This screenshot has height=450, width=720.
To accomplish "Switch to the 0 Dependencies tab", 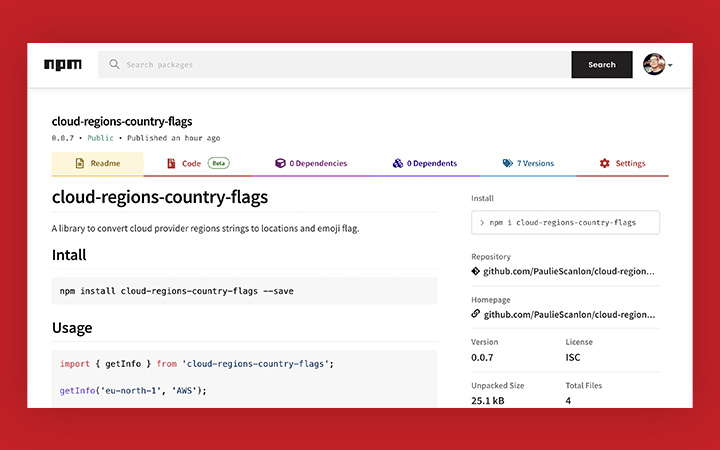I will point(311,163).
